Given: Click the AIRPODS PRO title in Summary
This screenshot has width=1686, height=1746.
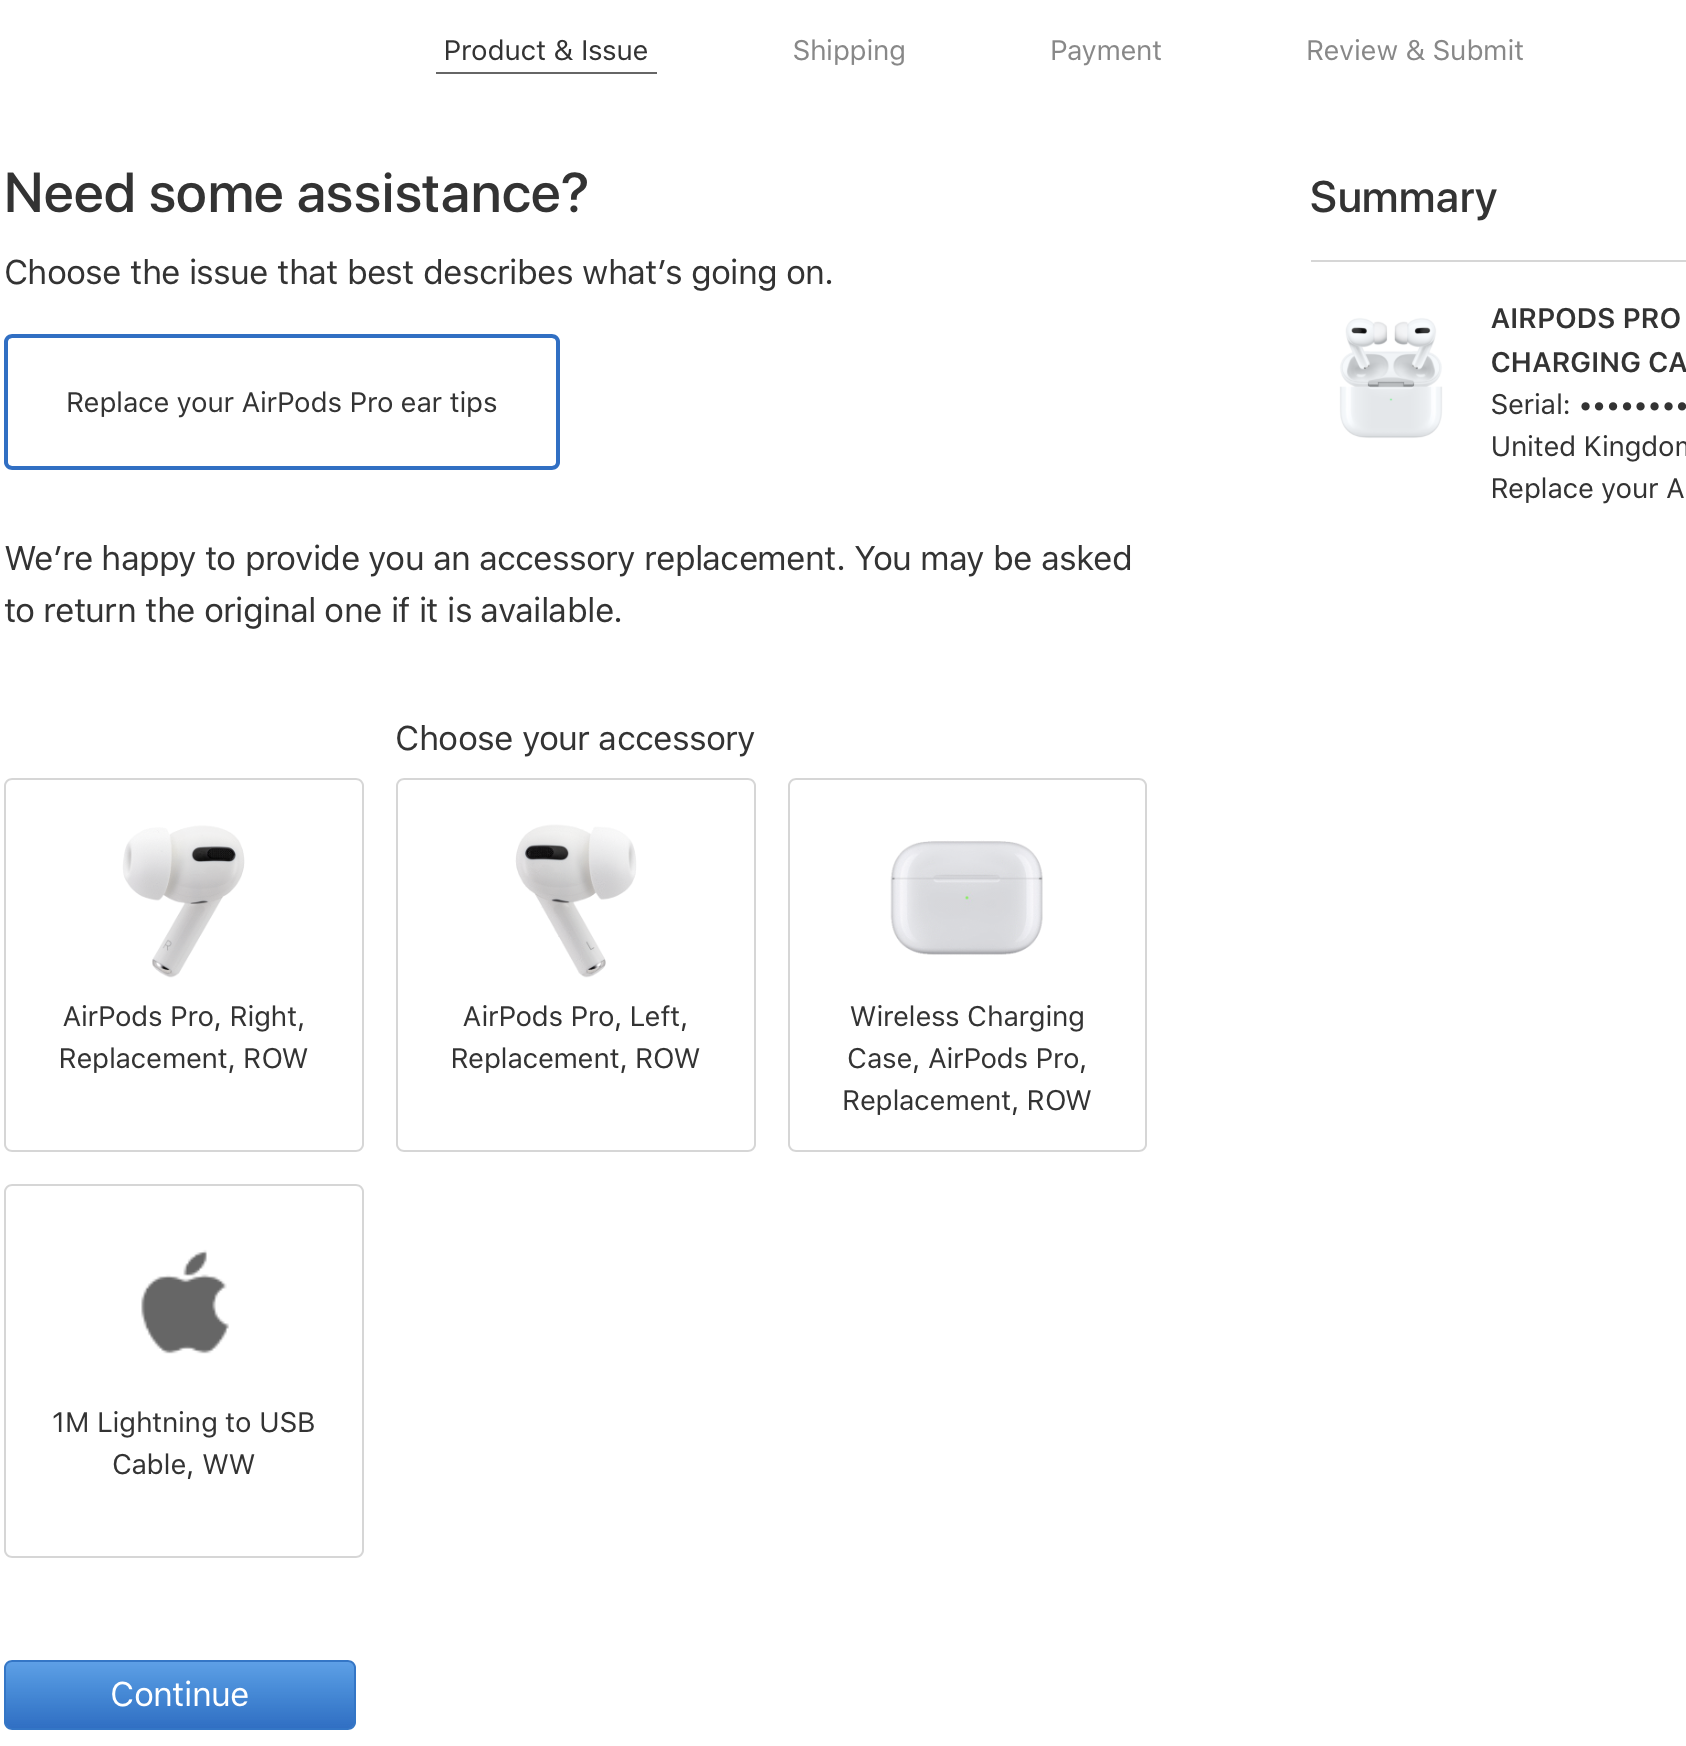Looking at the screenshot, I should [1586, 319].
